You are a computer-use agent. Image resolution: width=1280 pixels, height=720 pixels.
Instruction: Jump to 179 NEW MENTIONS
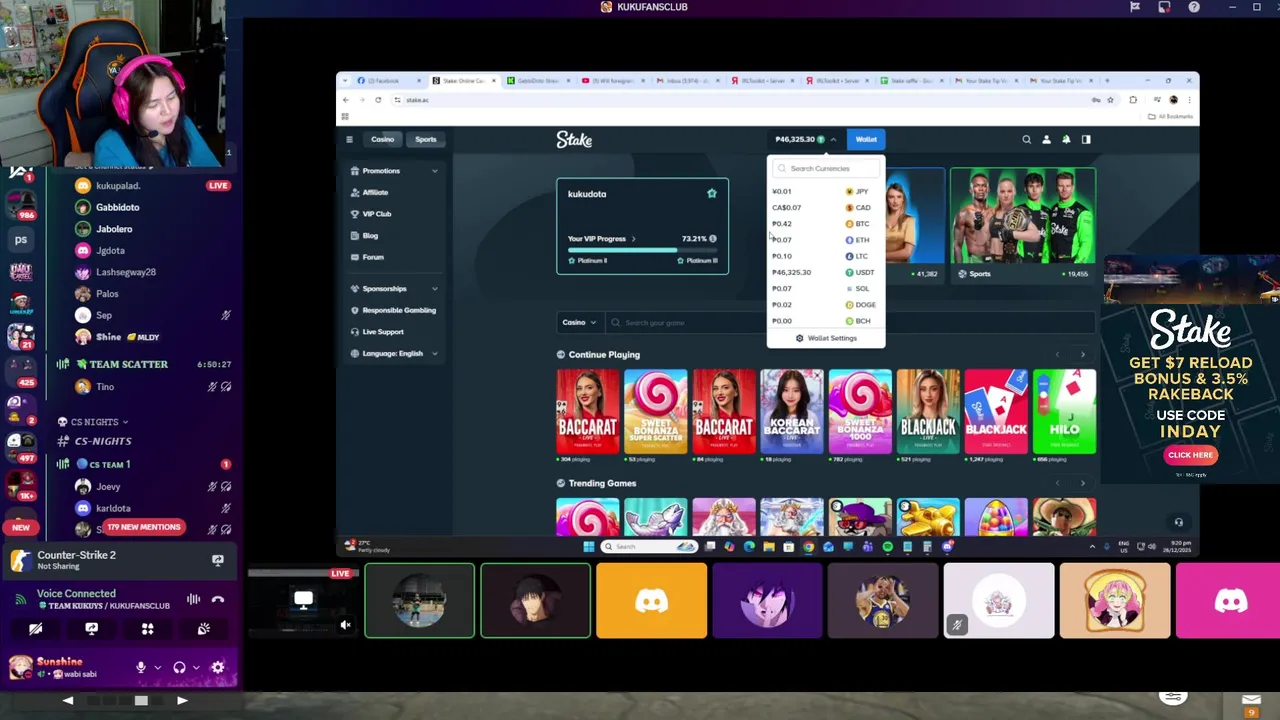pos(143,527)
